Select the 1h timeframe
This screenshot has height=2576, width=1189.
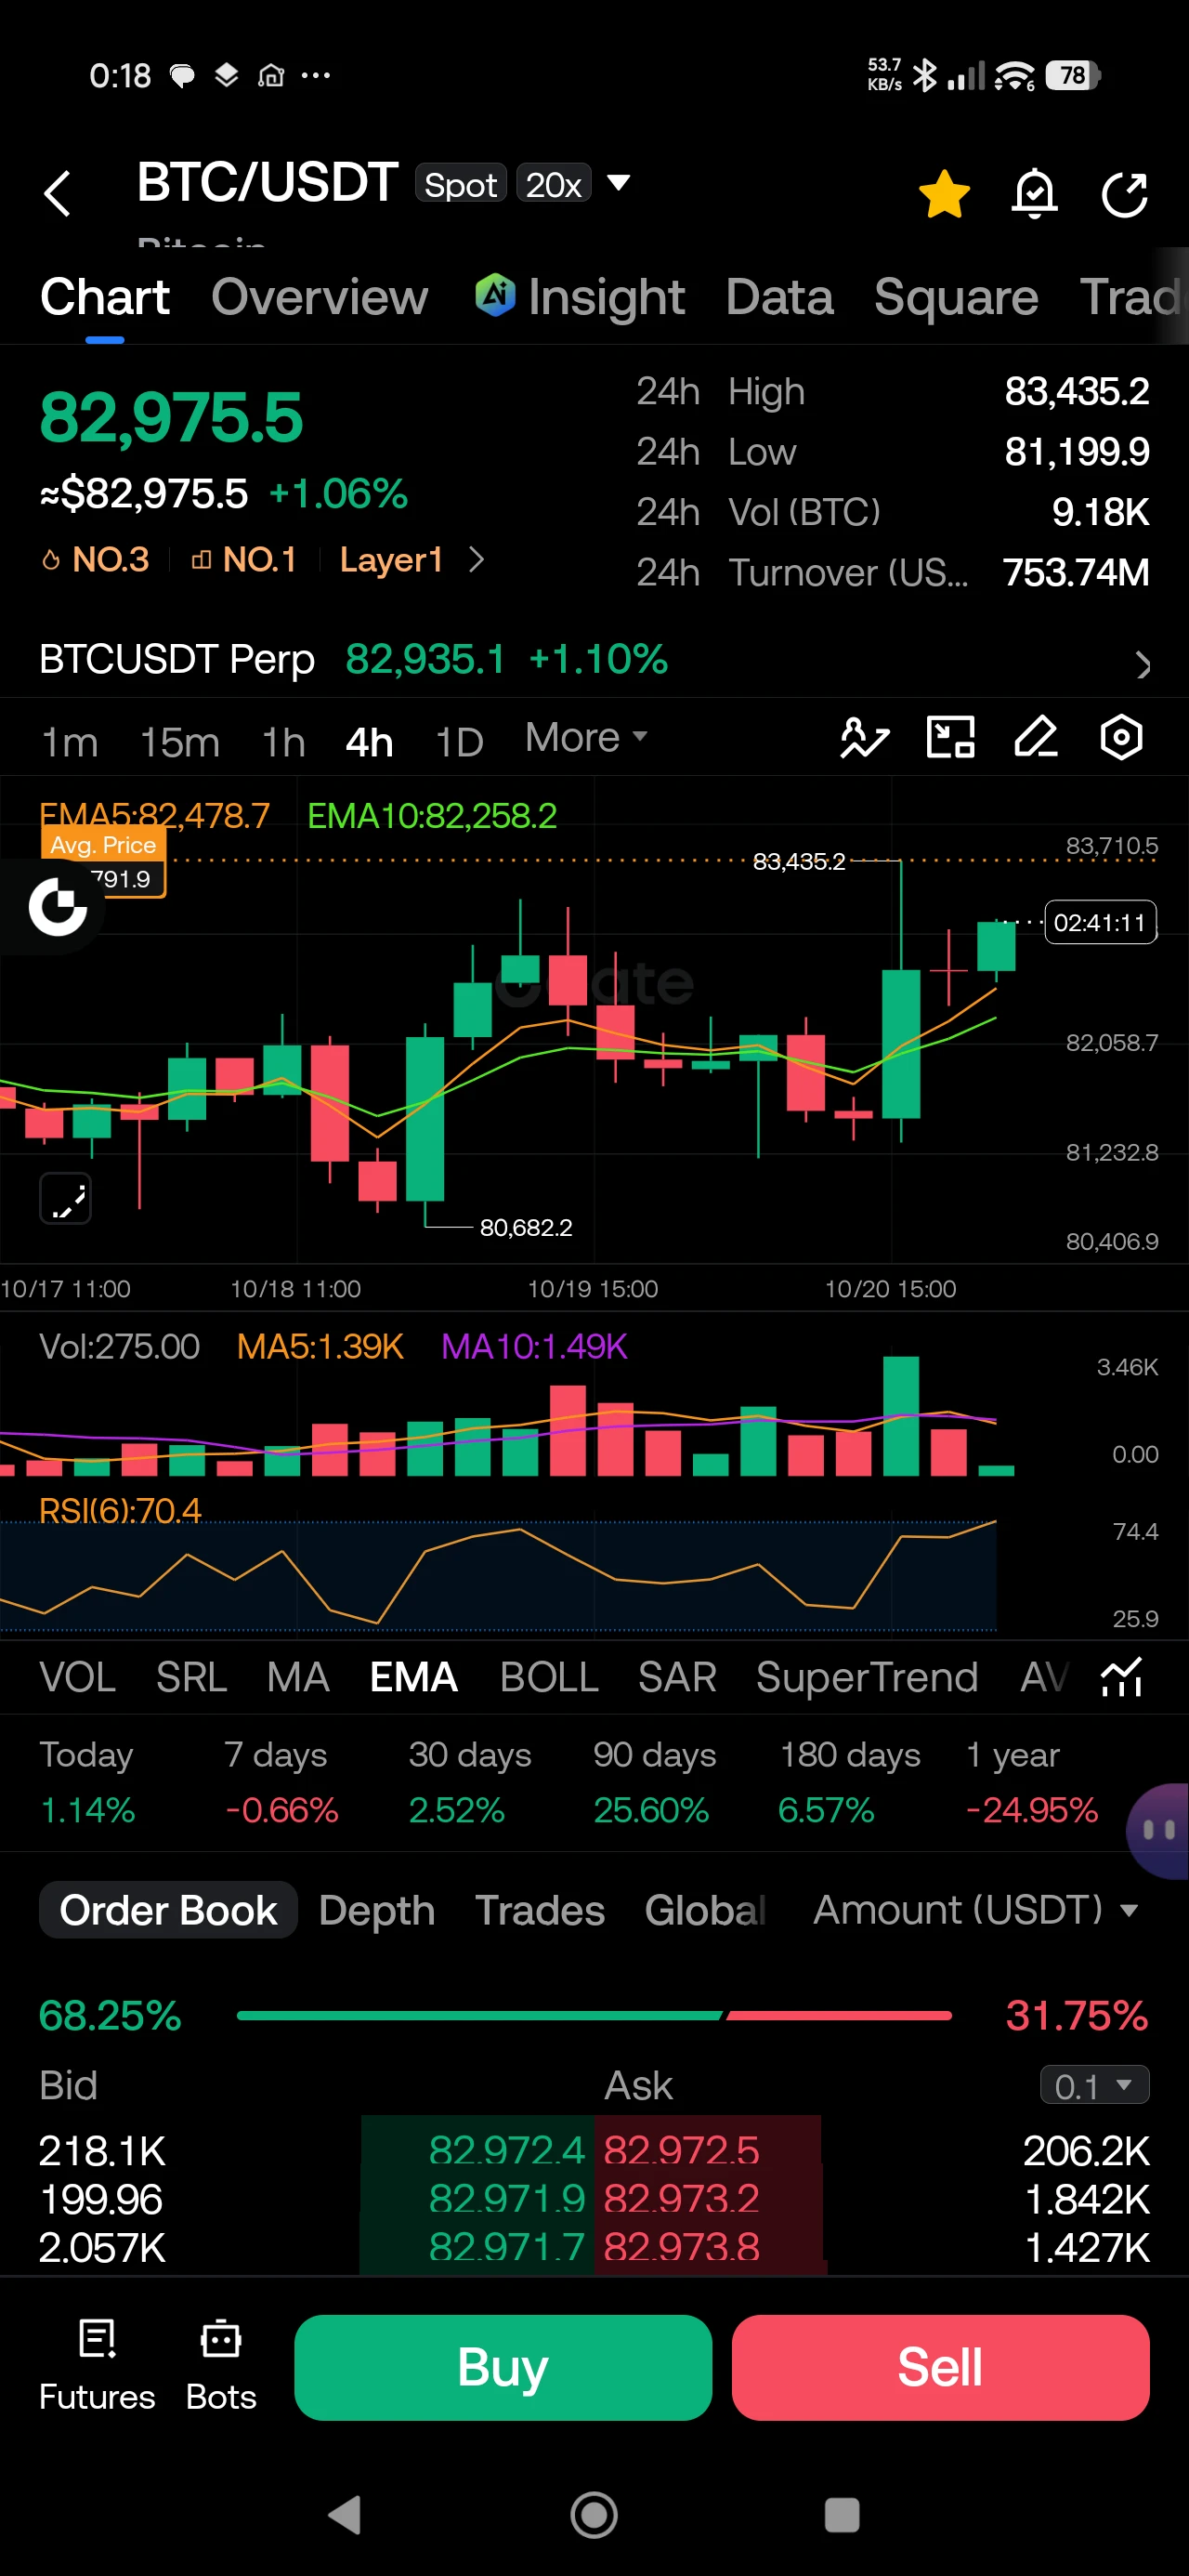(284, 742)
